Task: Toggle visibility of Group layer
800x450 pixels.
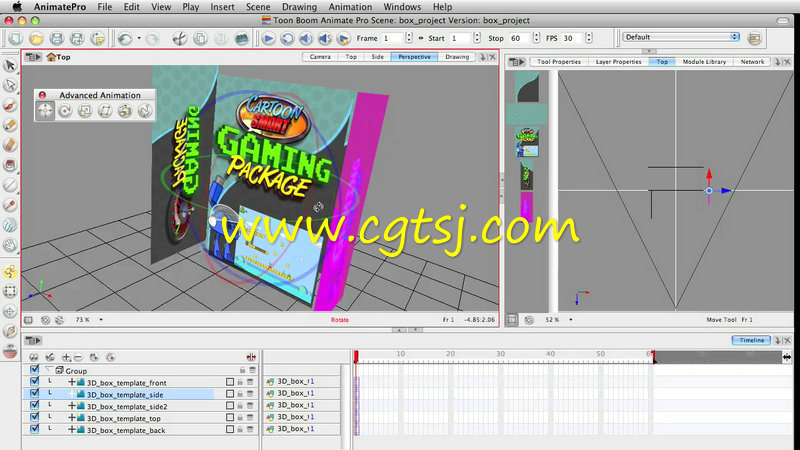Action: pyautogui.click(x=34, y=369)
